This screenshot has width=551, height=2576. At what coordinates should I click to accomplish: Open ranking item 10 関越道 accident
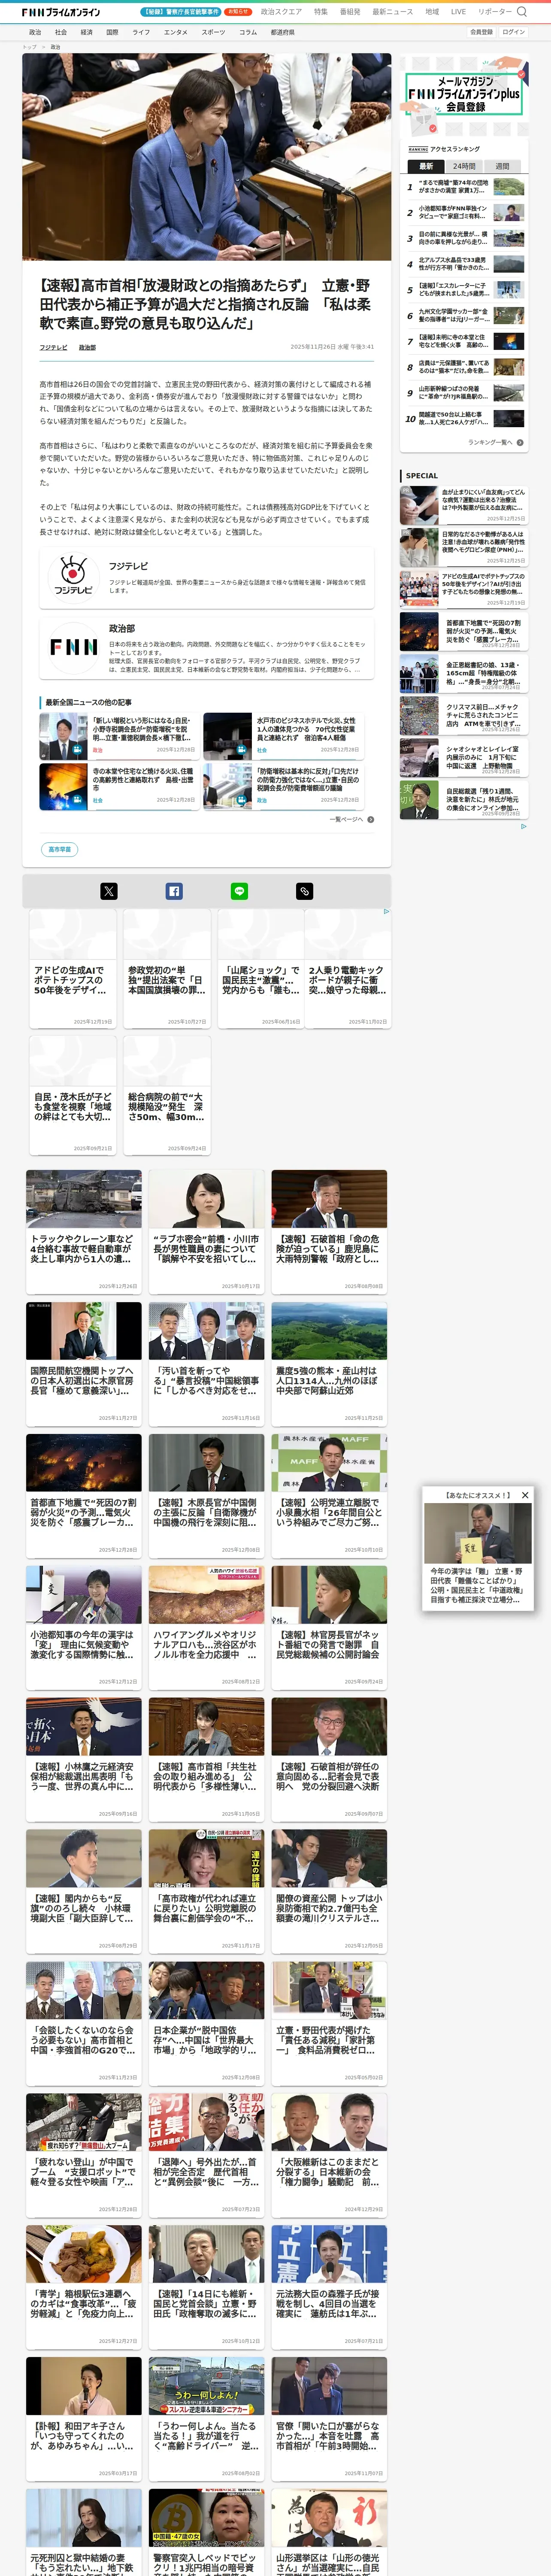pyautogui.click(x=464, y=419)
